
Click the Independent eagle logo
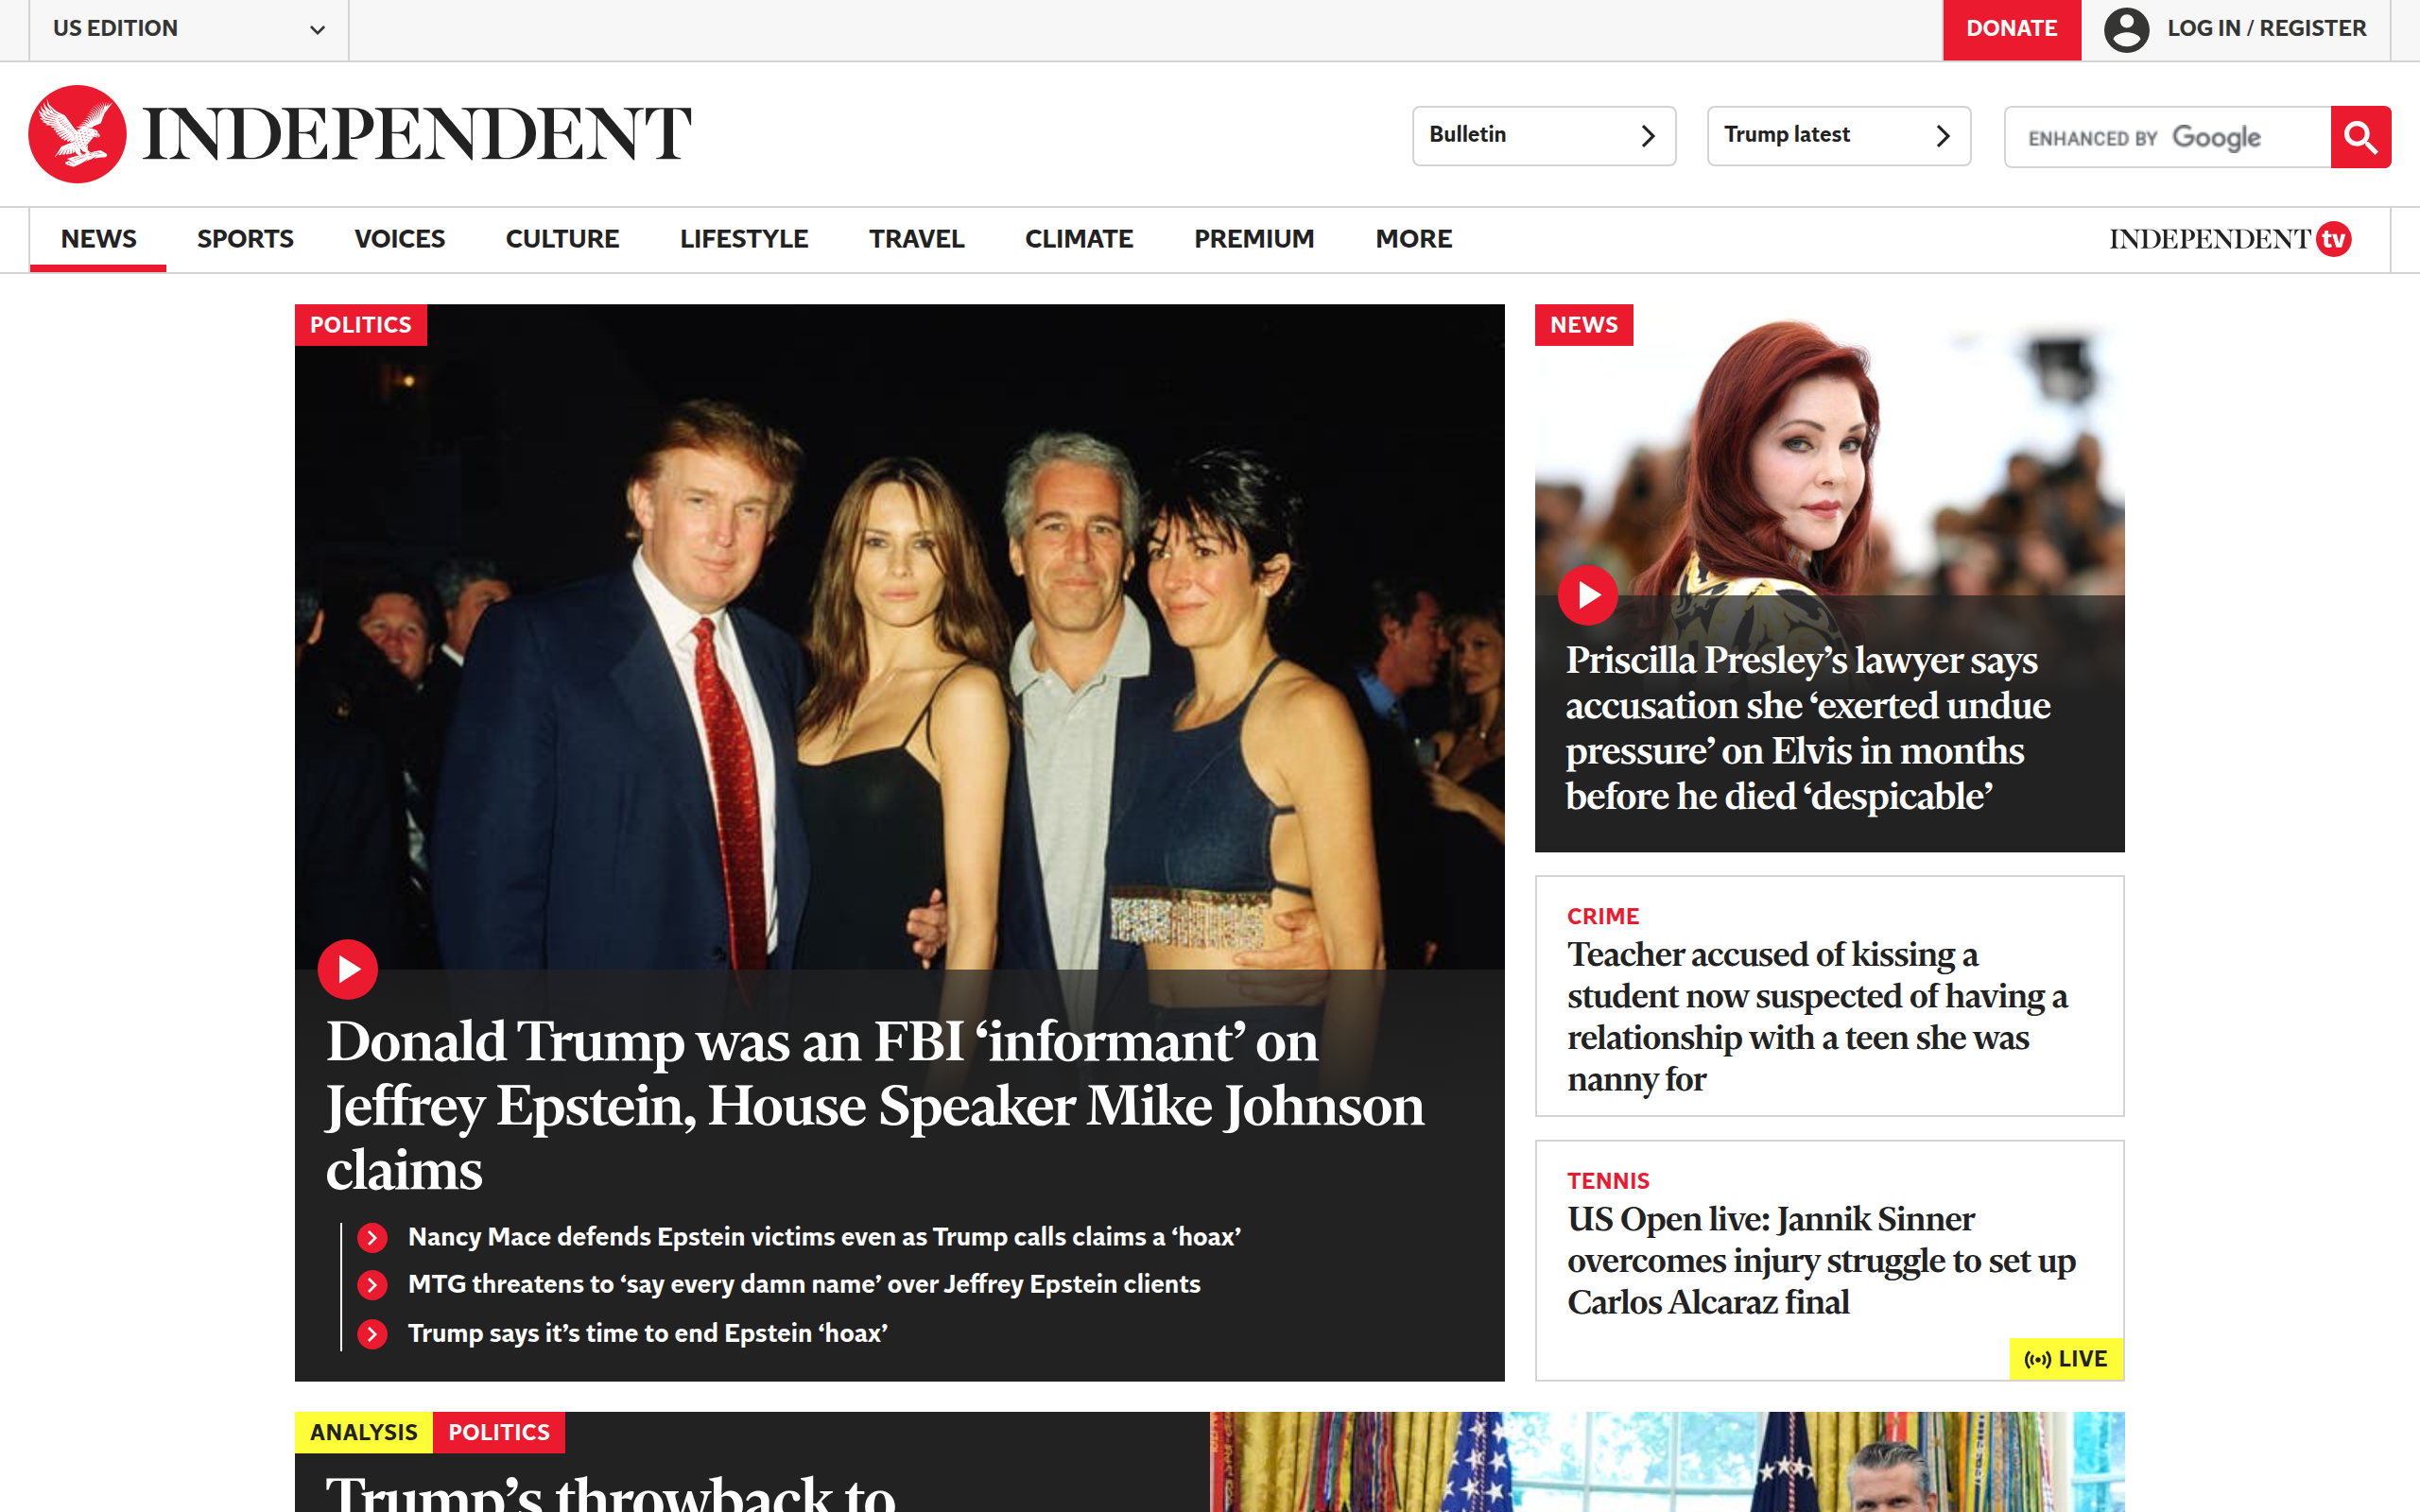click(77, 134)
